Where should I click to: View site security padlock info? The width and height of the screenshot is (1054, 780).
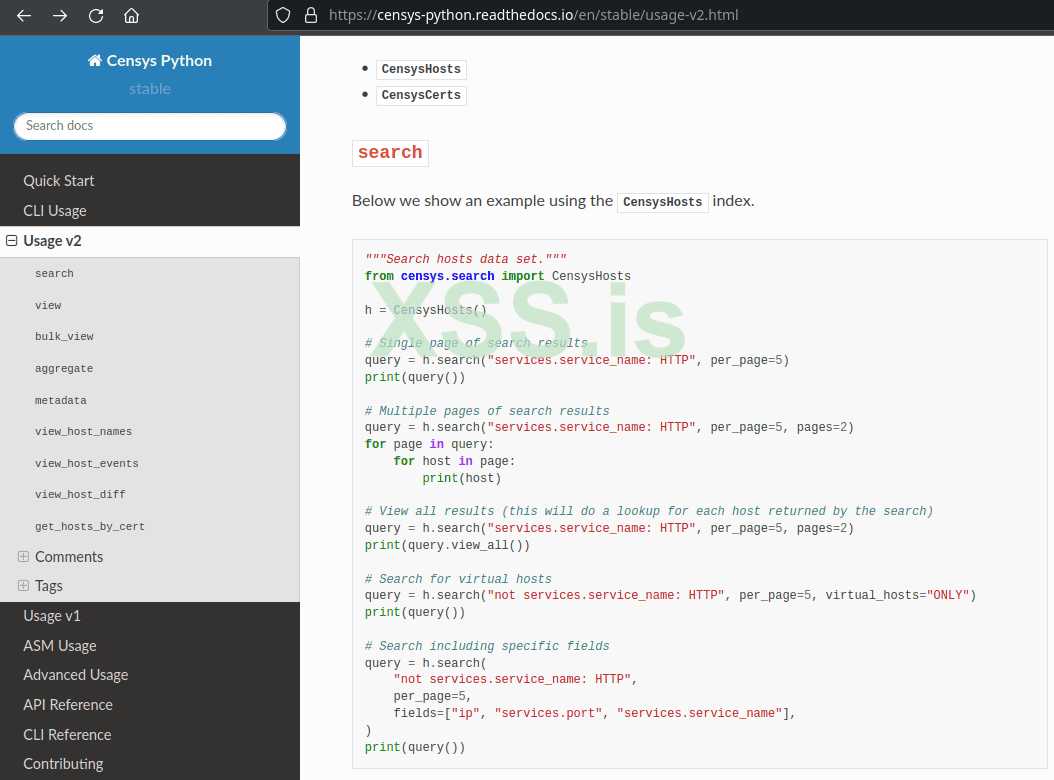[311, 15]
